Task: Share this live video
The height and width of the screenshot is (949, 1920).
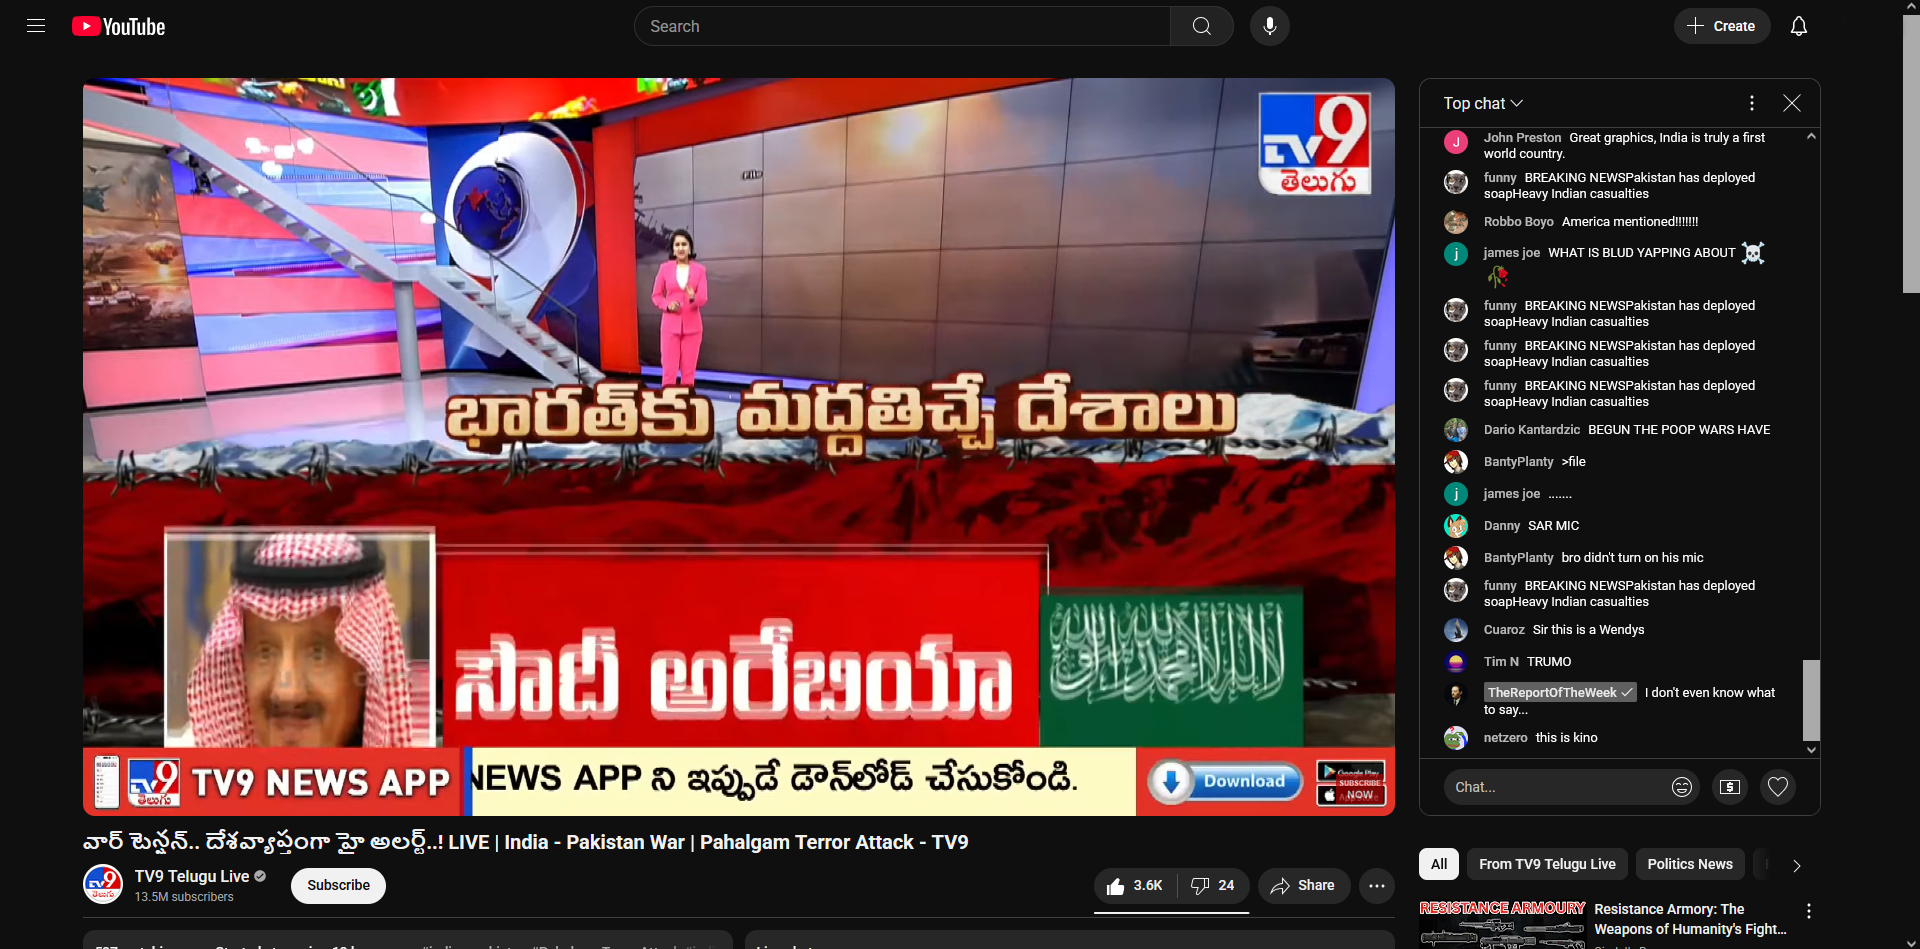Action: pos(1304,886)
